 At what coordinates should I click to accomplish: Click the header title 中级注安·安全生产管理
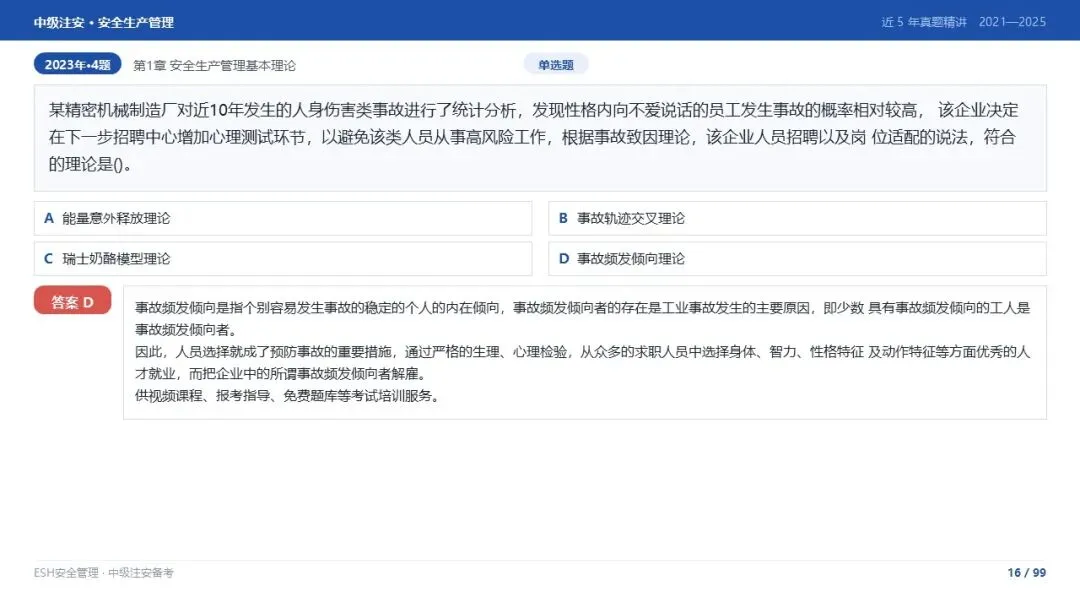click(x=103, y=22)
